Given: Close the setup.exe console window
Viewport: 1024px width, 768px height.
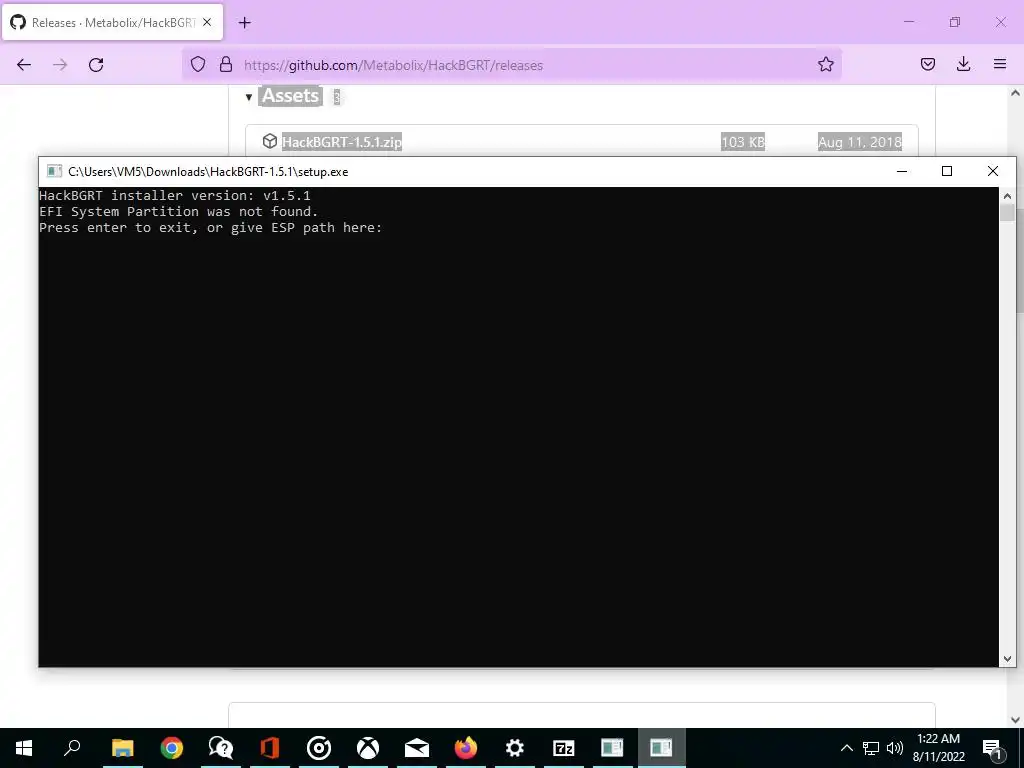Looking at the screenshot, I should [993, 171].
